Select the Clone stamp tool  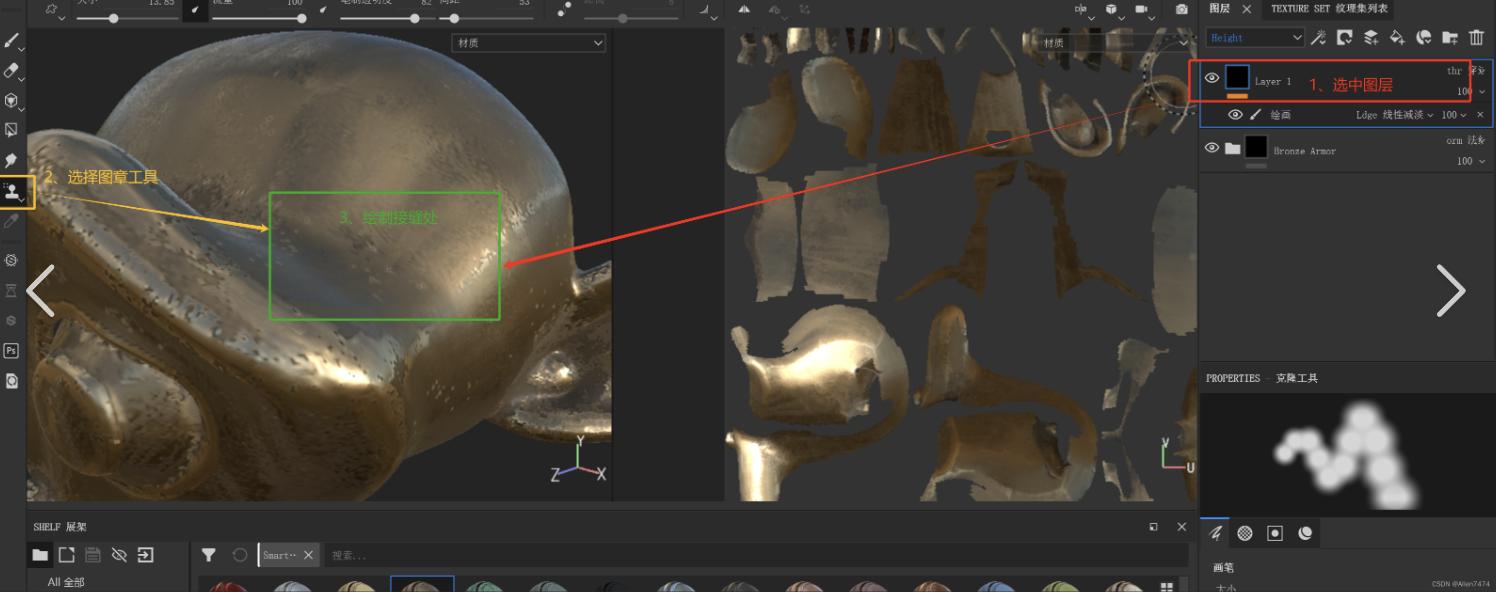13,191
